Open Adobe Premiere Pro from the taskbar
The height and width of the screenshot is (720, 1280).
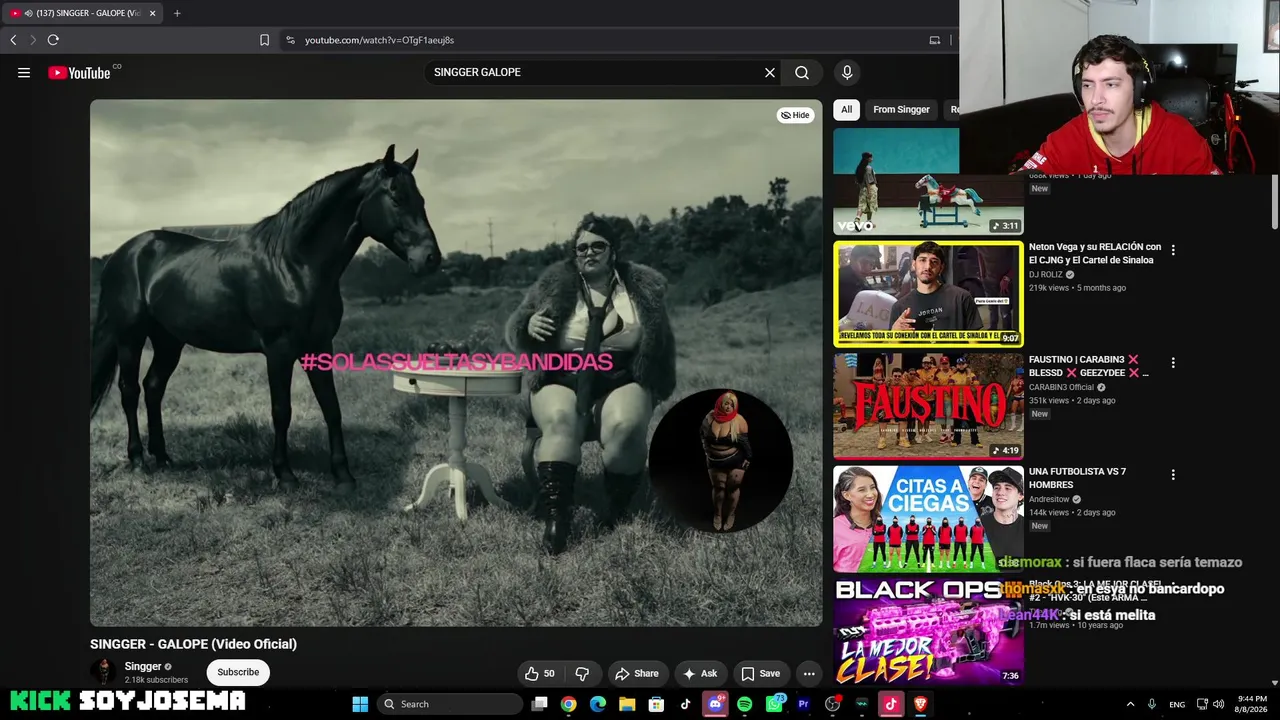pyautogui.click(x=803, y=704)
